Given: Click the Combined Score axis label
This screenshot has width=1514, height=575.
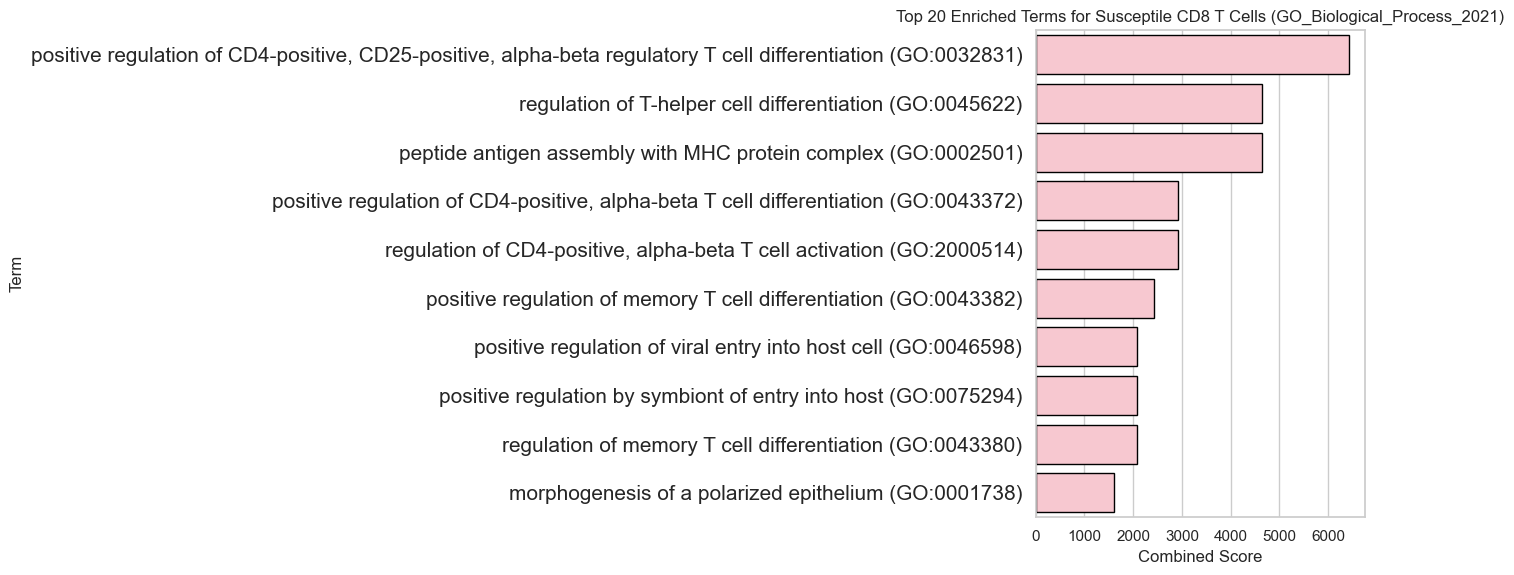Looking at the screenshot, I should click(1200, 556).
